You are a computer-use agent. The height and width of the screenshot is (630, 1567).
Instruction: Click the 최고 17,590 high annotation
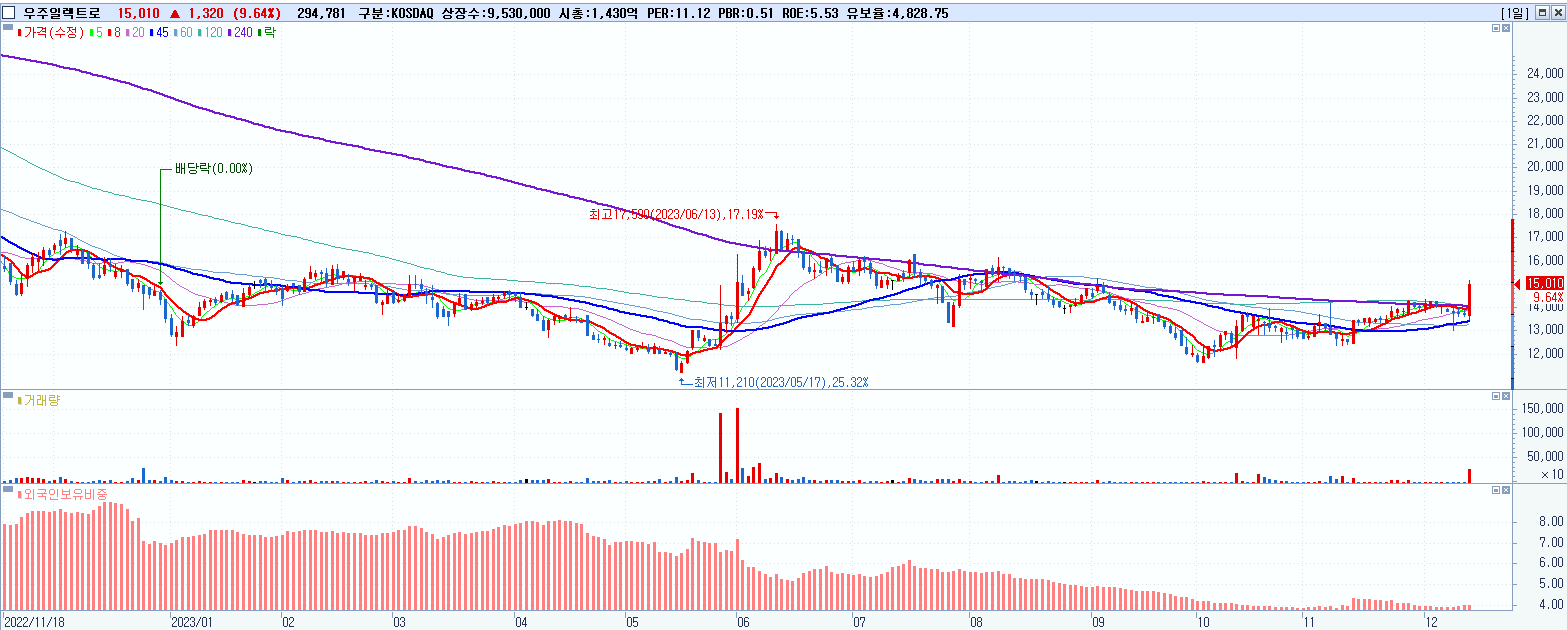[x=676, y=214]
